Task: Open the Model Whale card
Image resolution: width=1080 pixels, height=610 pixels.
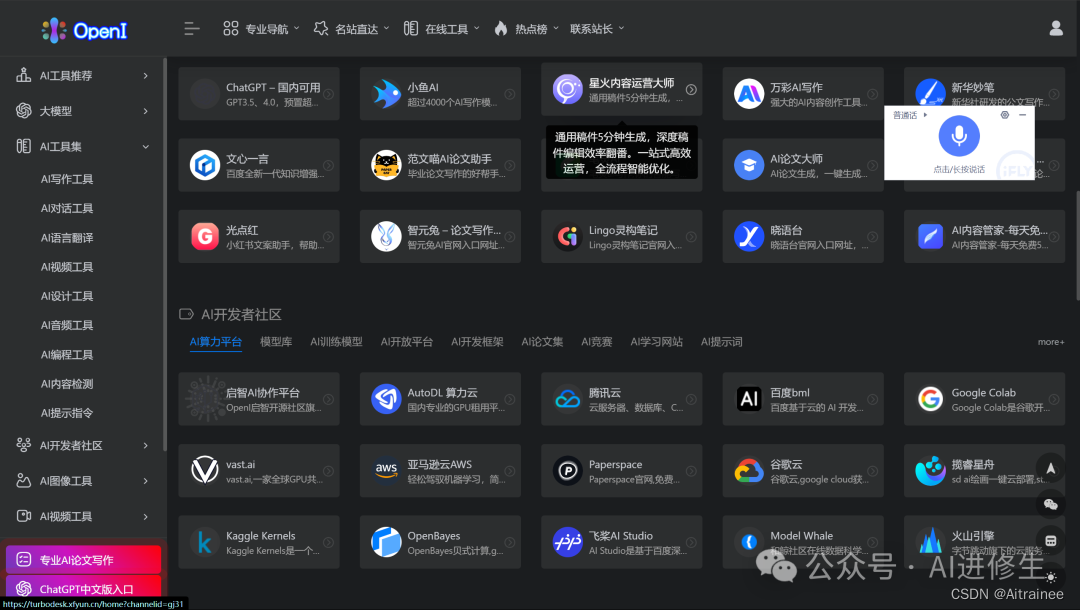Action: tap(803, 543)
